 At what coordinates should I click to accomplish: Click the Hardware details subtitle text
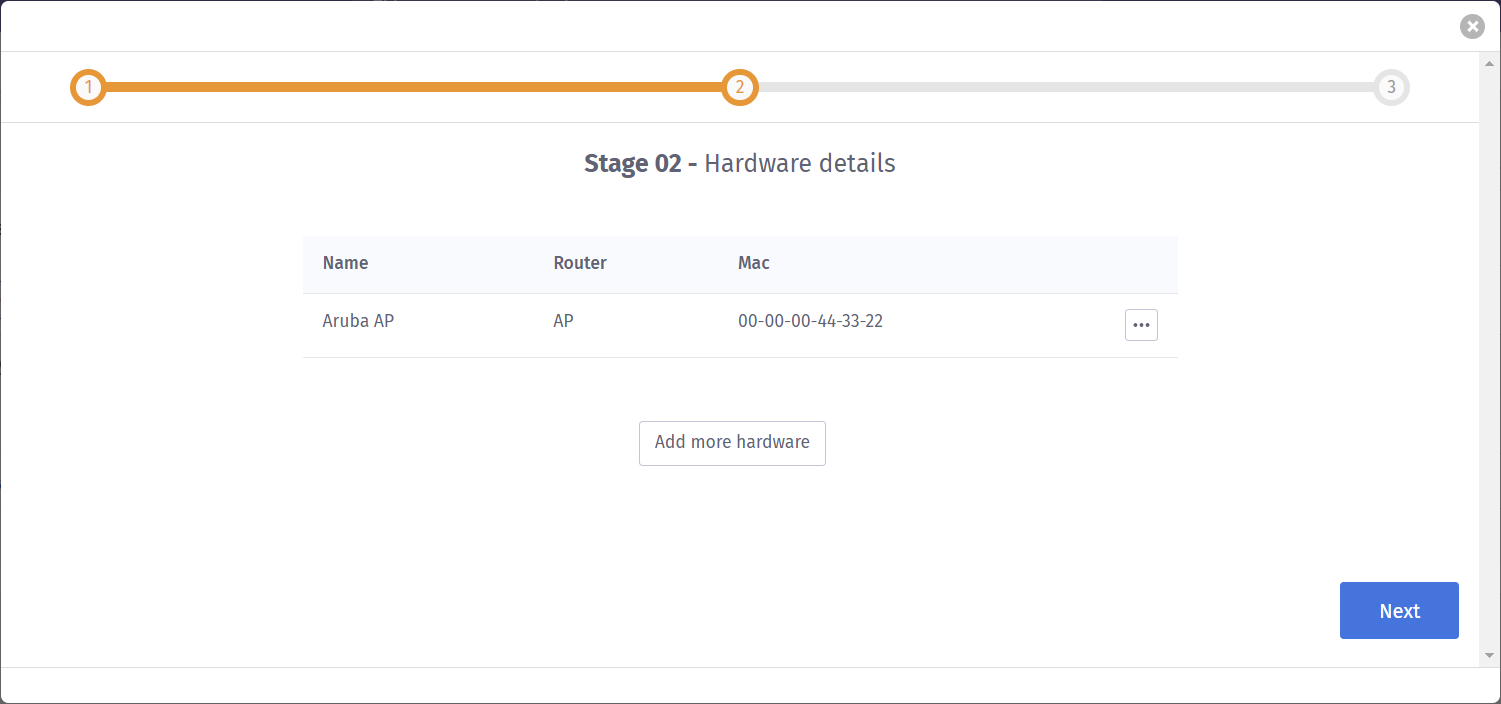(800, 163)
